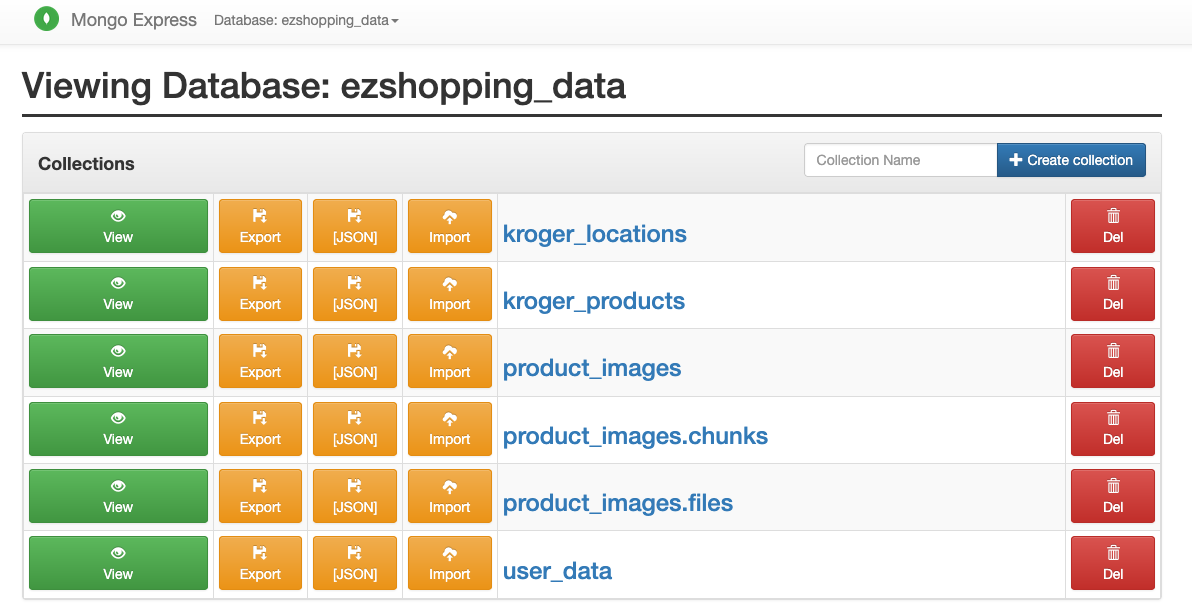View the kroger_locations collection

pyautogui.click(x=118, y=226)
